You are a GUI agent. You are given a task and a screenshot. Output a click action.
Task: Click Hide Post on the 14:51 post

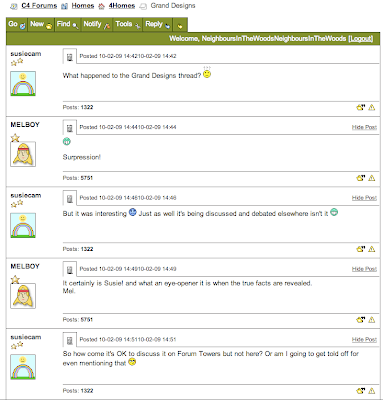tap(364, 339)
